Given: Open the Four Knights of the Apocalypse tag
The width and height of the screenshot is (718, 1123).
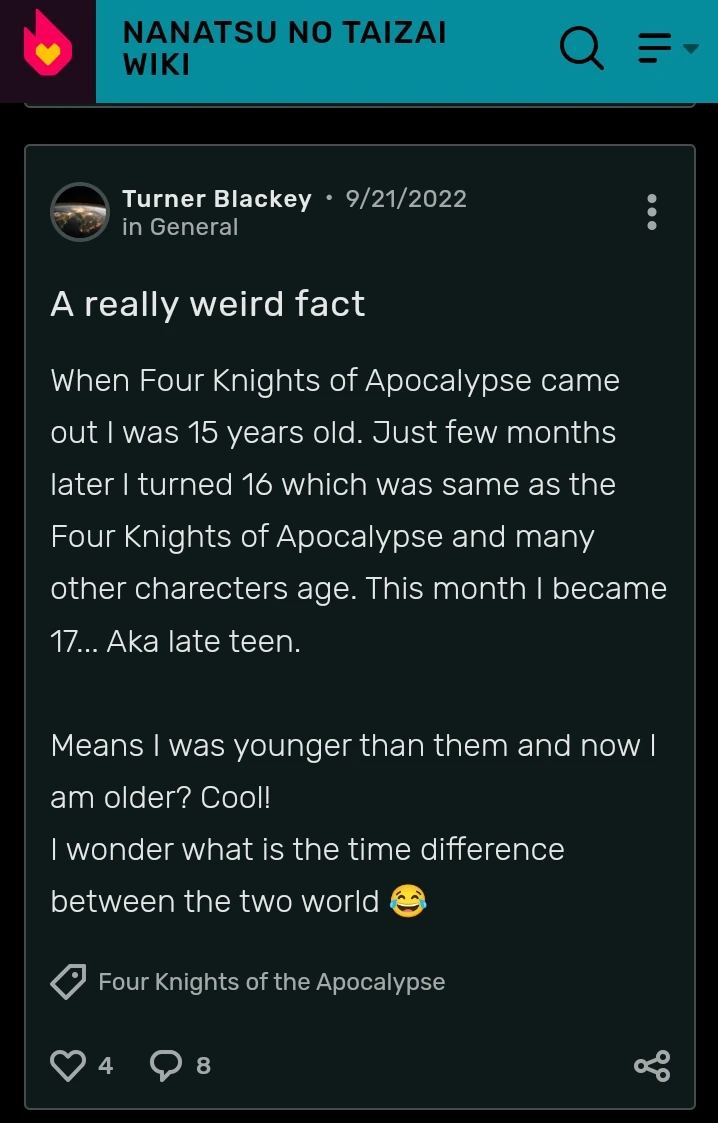Looking at the screenshot, I should point(271,981).
